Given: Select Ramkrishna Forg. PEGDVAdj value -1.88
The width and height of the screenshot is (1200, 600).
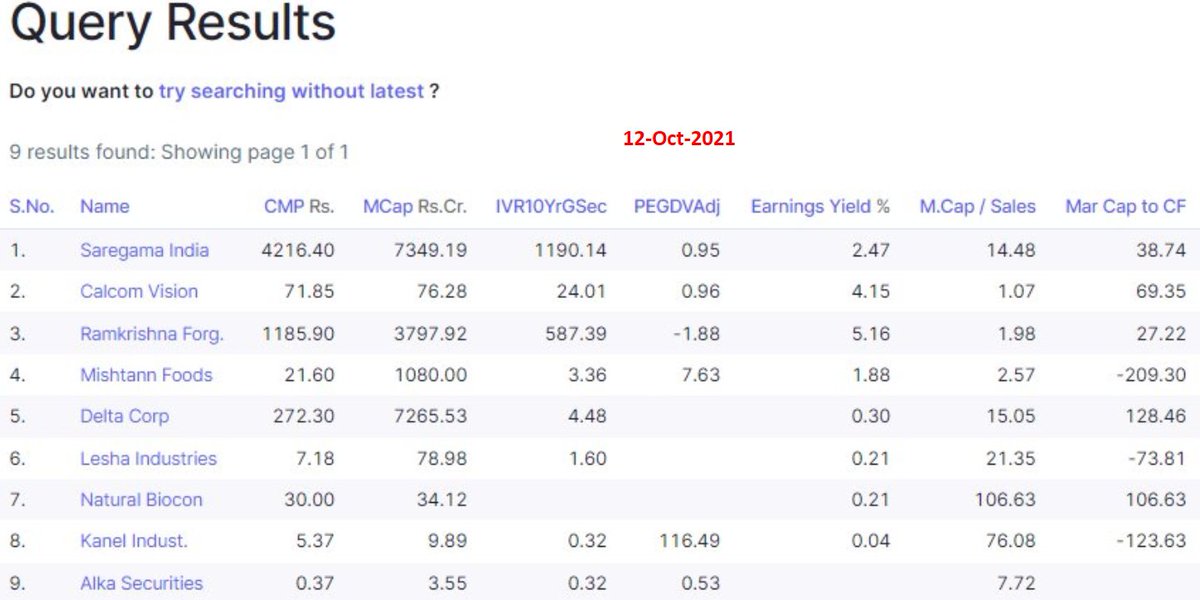Looking at the screenshot, I should point(699,333).
